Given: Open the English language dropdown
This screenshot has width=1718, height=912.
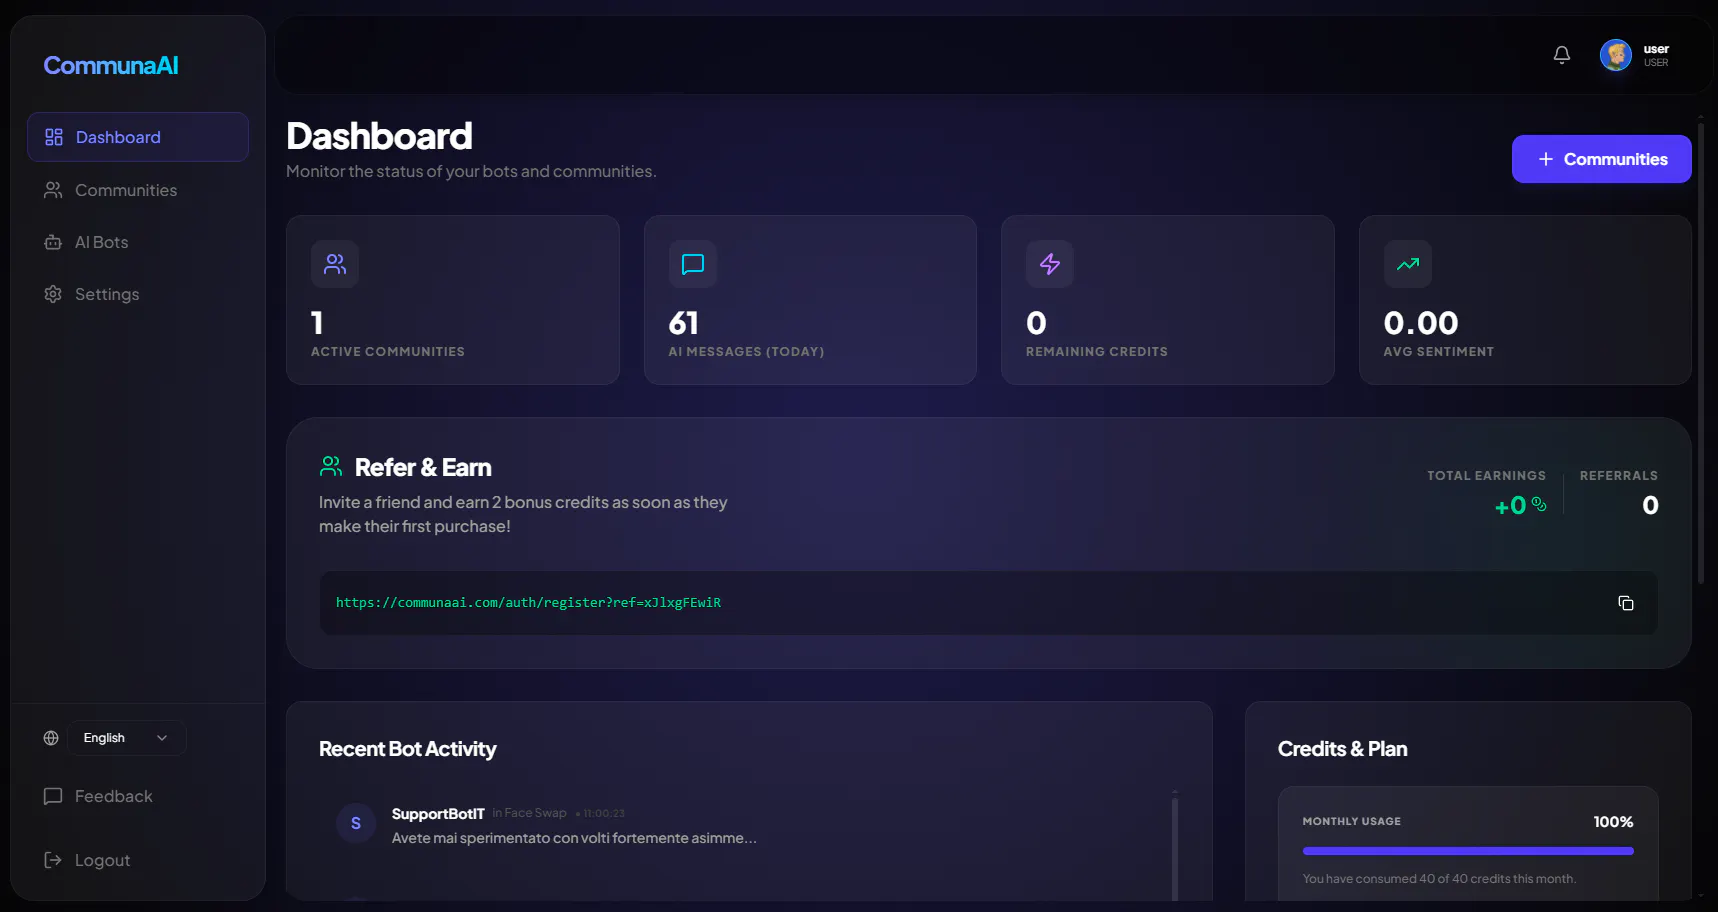Looking at the screenshot, I should [x=127, y=738].
